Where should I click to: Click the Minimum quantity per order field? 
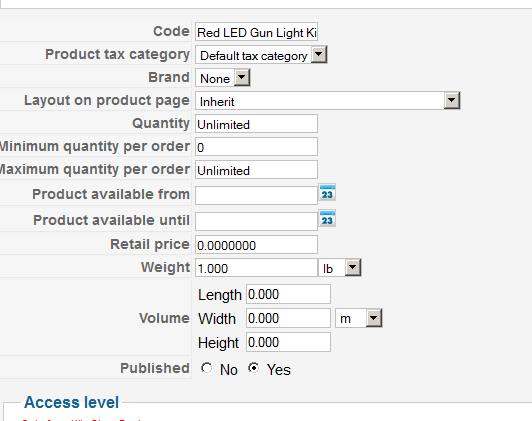click(256, 147)
